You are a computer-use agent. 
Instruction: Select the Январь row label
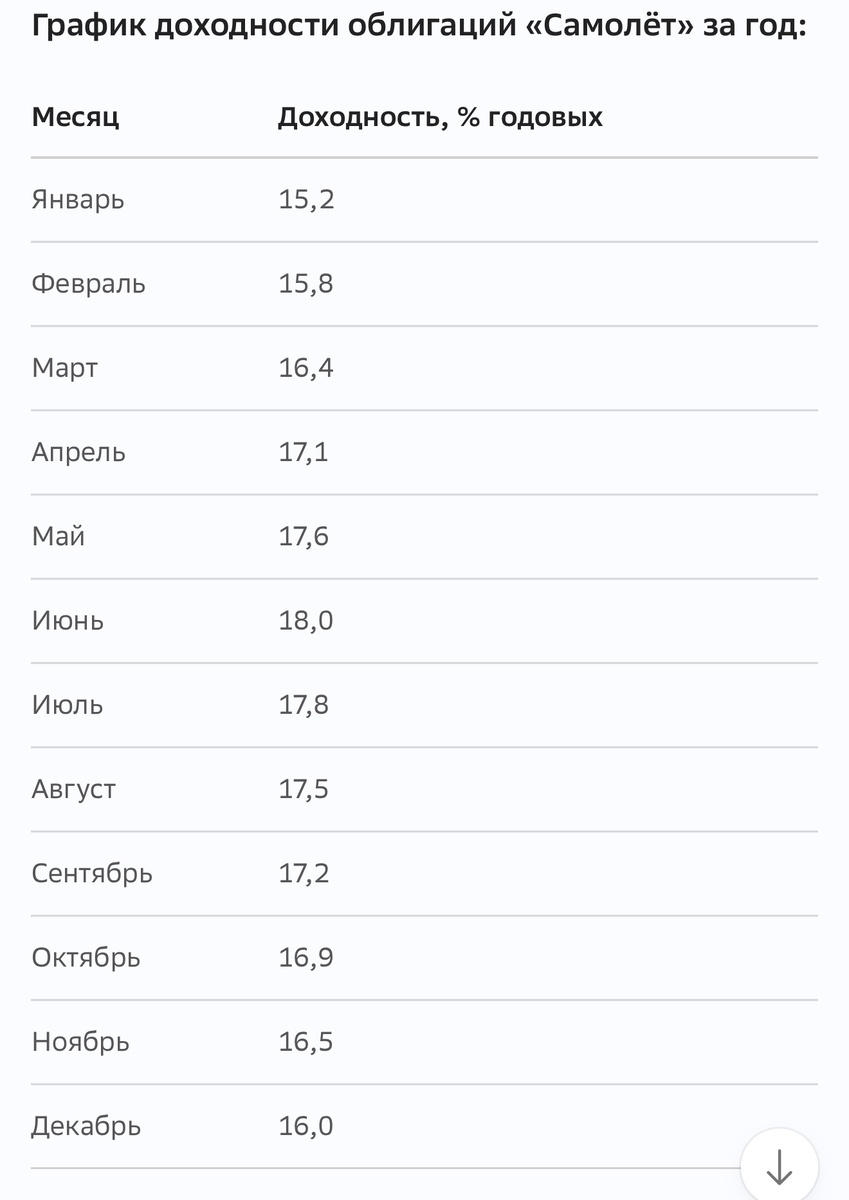pyautogui.click(x=78, y=200)
